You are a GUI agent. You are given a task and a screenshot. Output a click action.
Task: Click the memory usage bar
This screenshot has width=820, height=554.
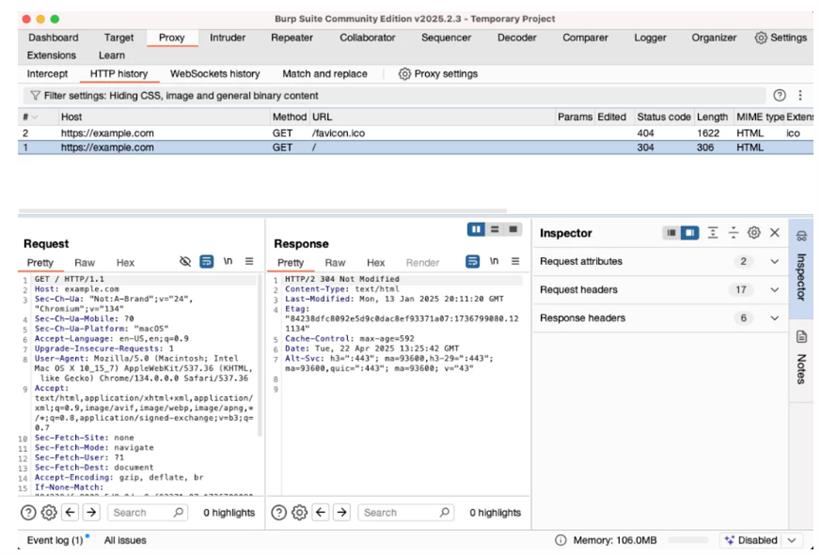[687, 540]
